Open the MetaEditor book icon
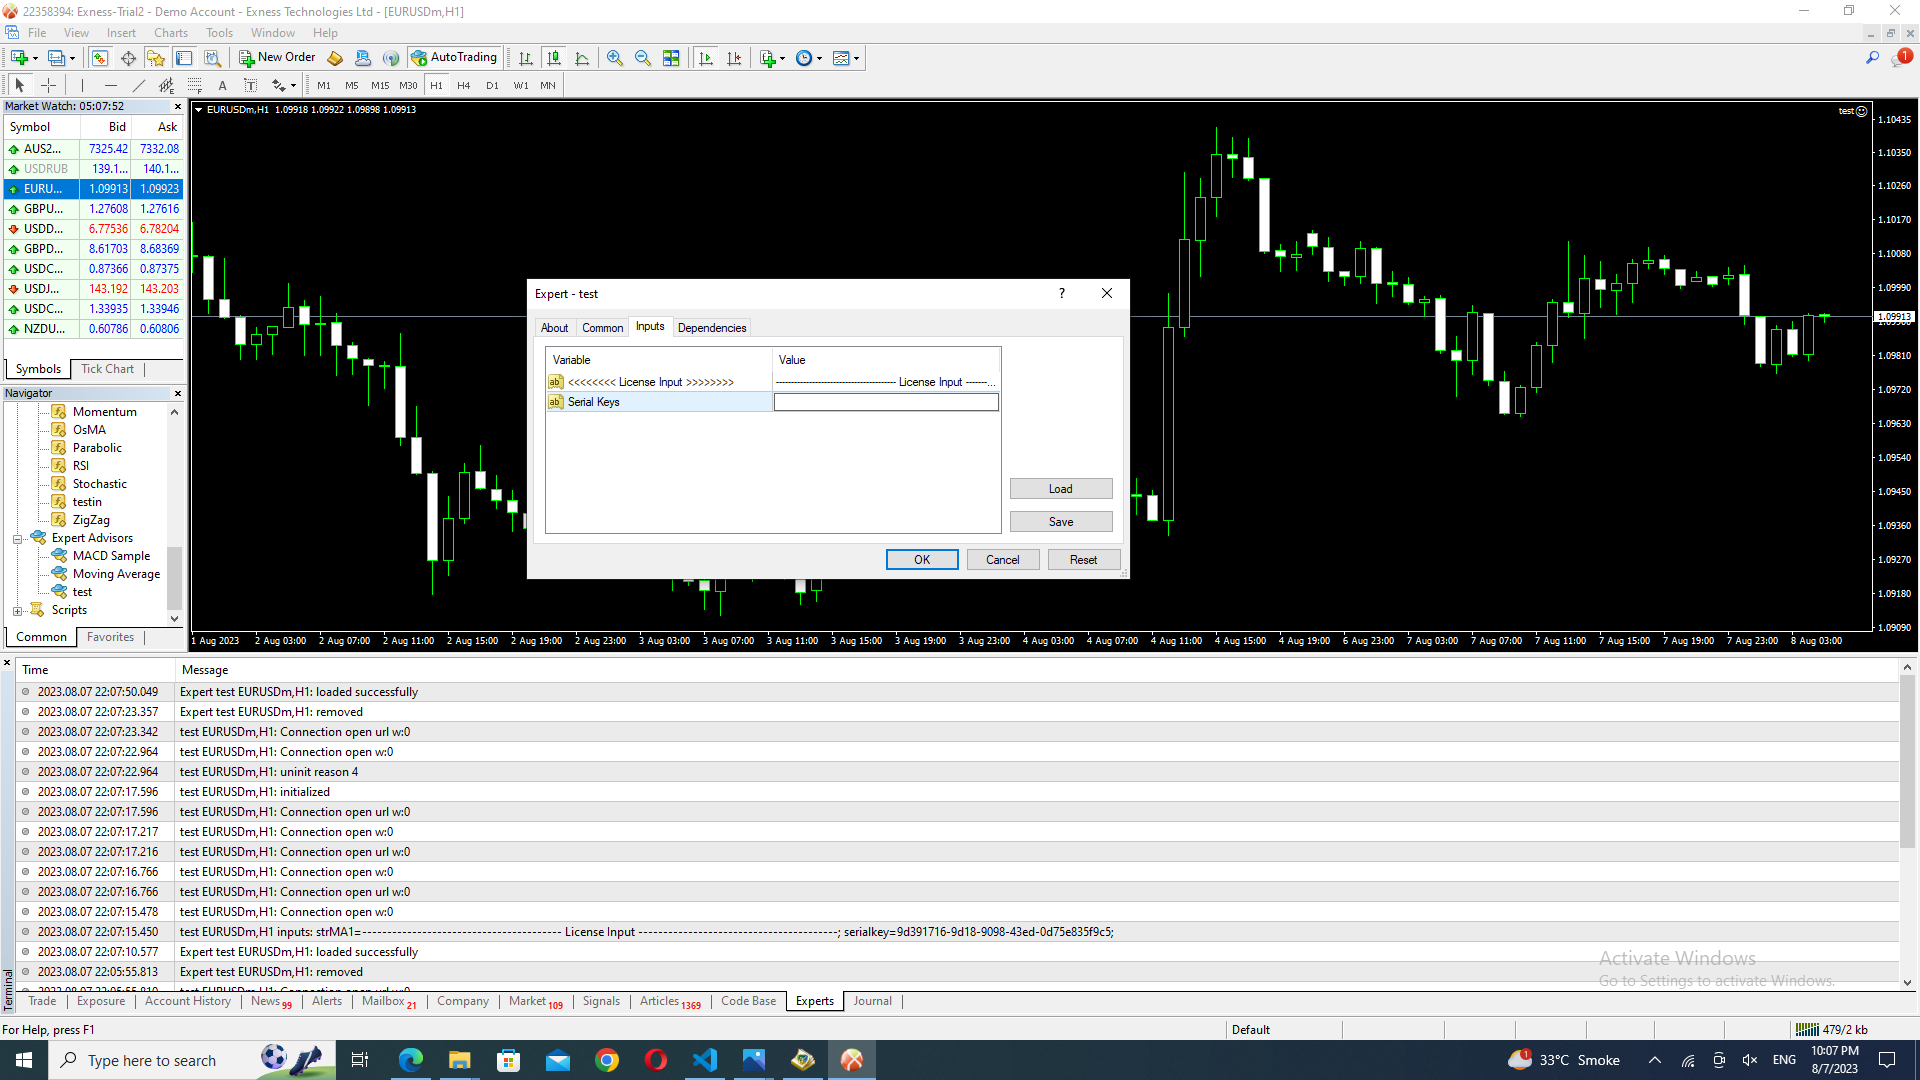Screen dimensions: 1920x1080 pos(335,58)
